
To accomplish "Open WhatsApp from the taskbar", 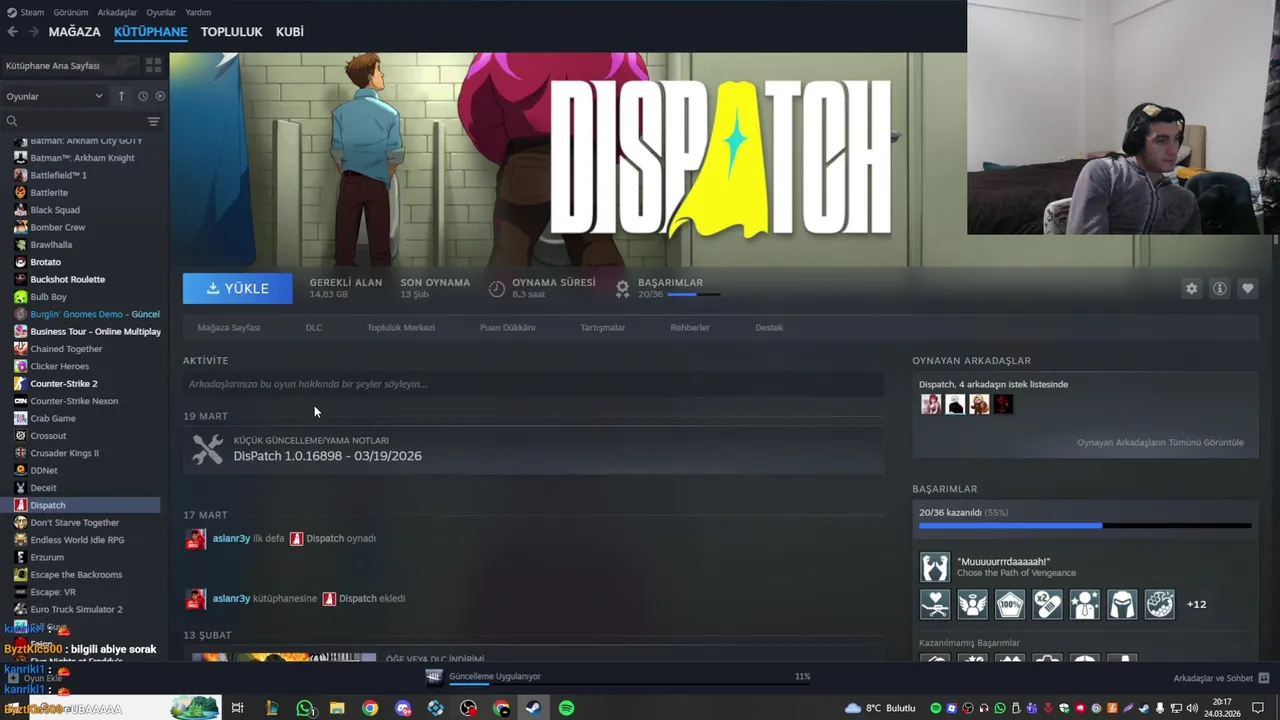I will coord(305,708).
